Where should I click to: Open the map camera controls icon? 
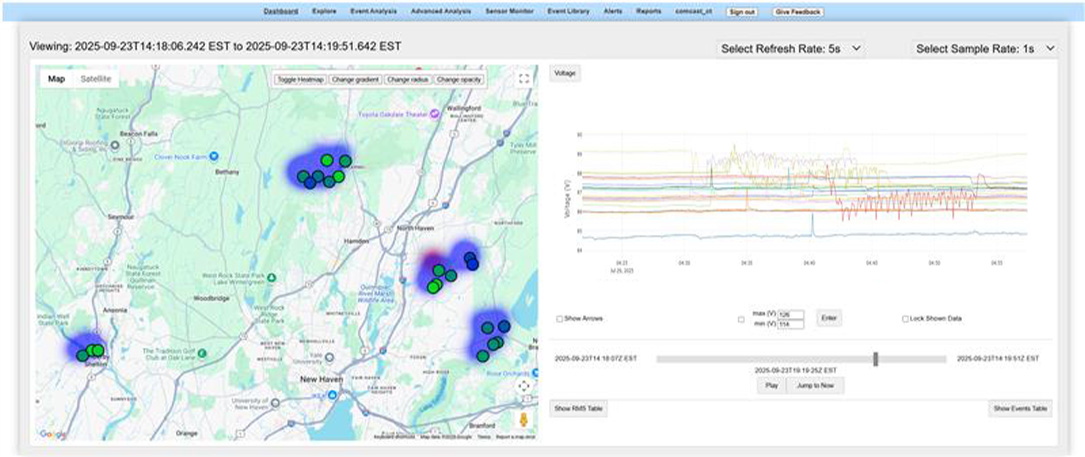[x=523, y=385]
